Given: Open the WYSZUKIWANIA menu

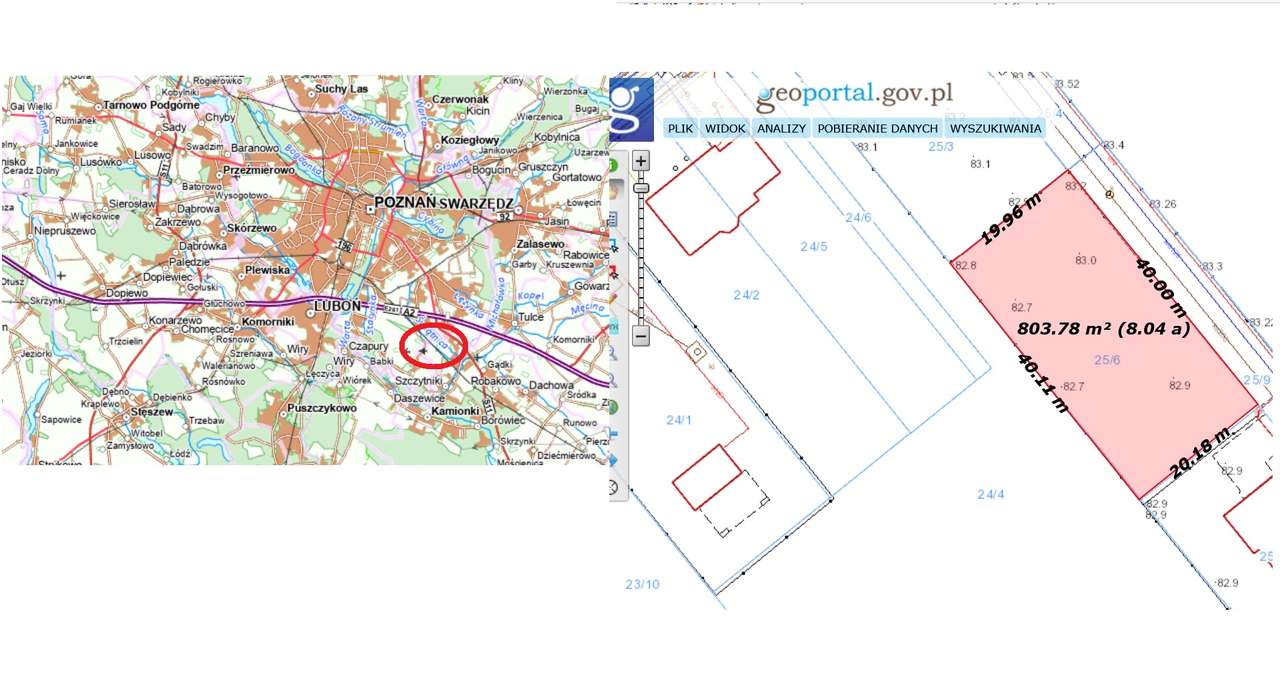Looking at the screenshot, I should [995, 129].
